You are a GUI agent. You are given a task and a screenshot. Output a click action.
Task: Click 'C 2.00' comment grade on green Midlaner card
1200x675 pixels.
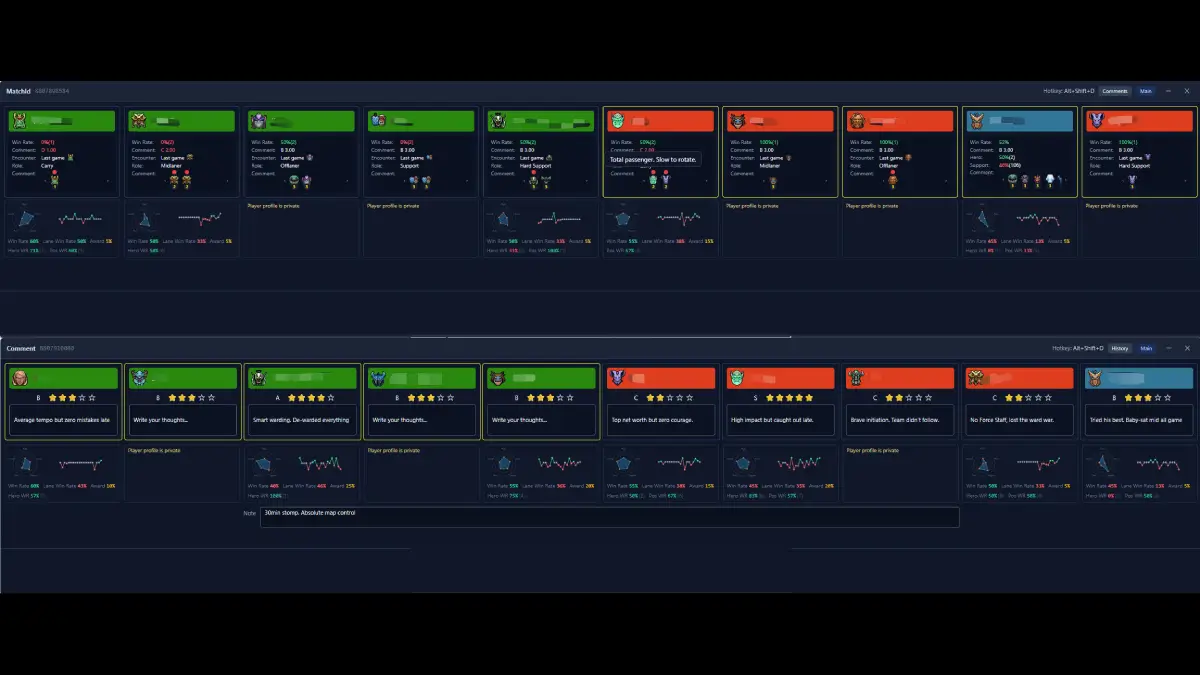point(170,149)
